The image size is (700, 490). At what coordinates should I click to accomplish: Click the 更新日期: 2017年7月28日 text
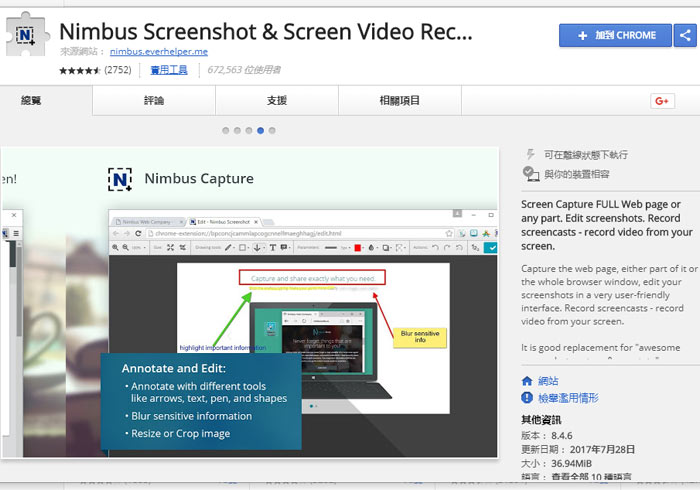tap(578, 449)
